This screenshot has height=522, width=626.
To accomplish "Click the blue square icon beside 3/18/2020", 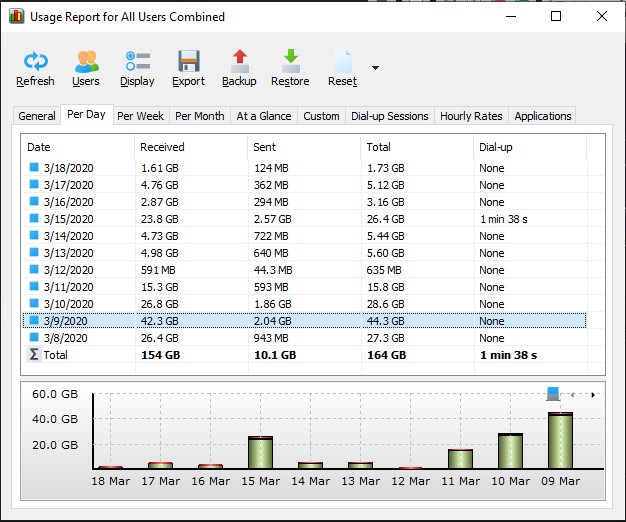I will 34,167.
